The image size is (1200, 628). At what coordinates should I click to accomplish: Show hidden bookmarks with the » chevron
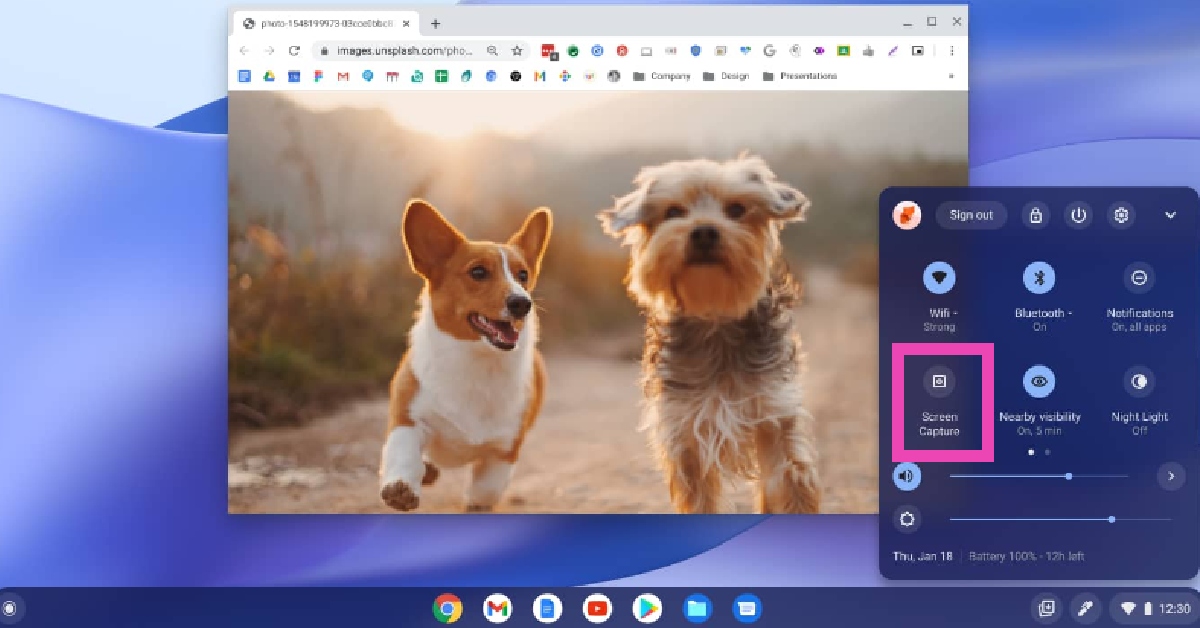click(951, 76)
